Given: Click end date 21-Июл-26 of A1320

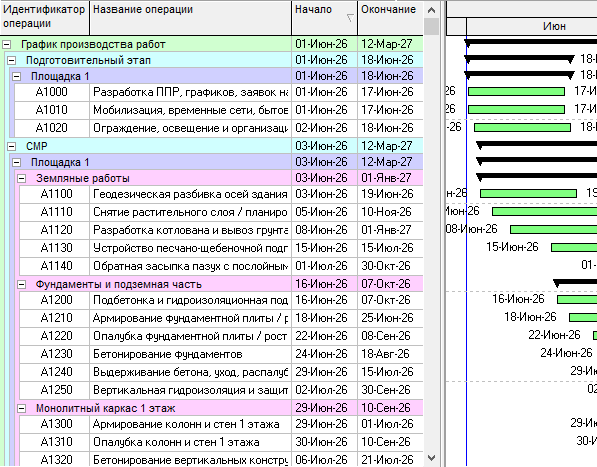Looking at the screenshot, I should (x=387, y=460).
